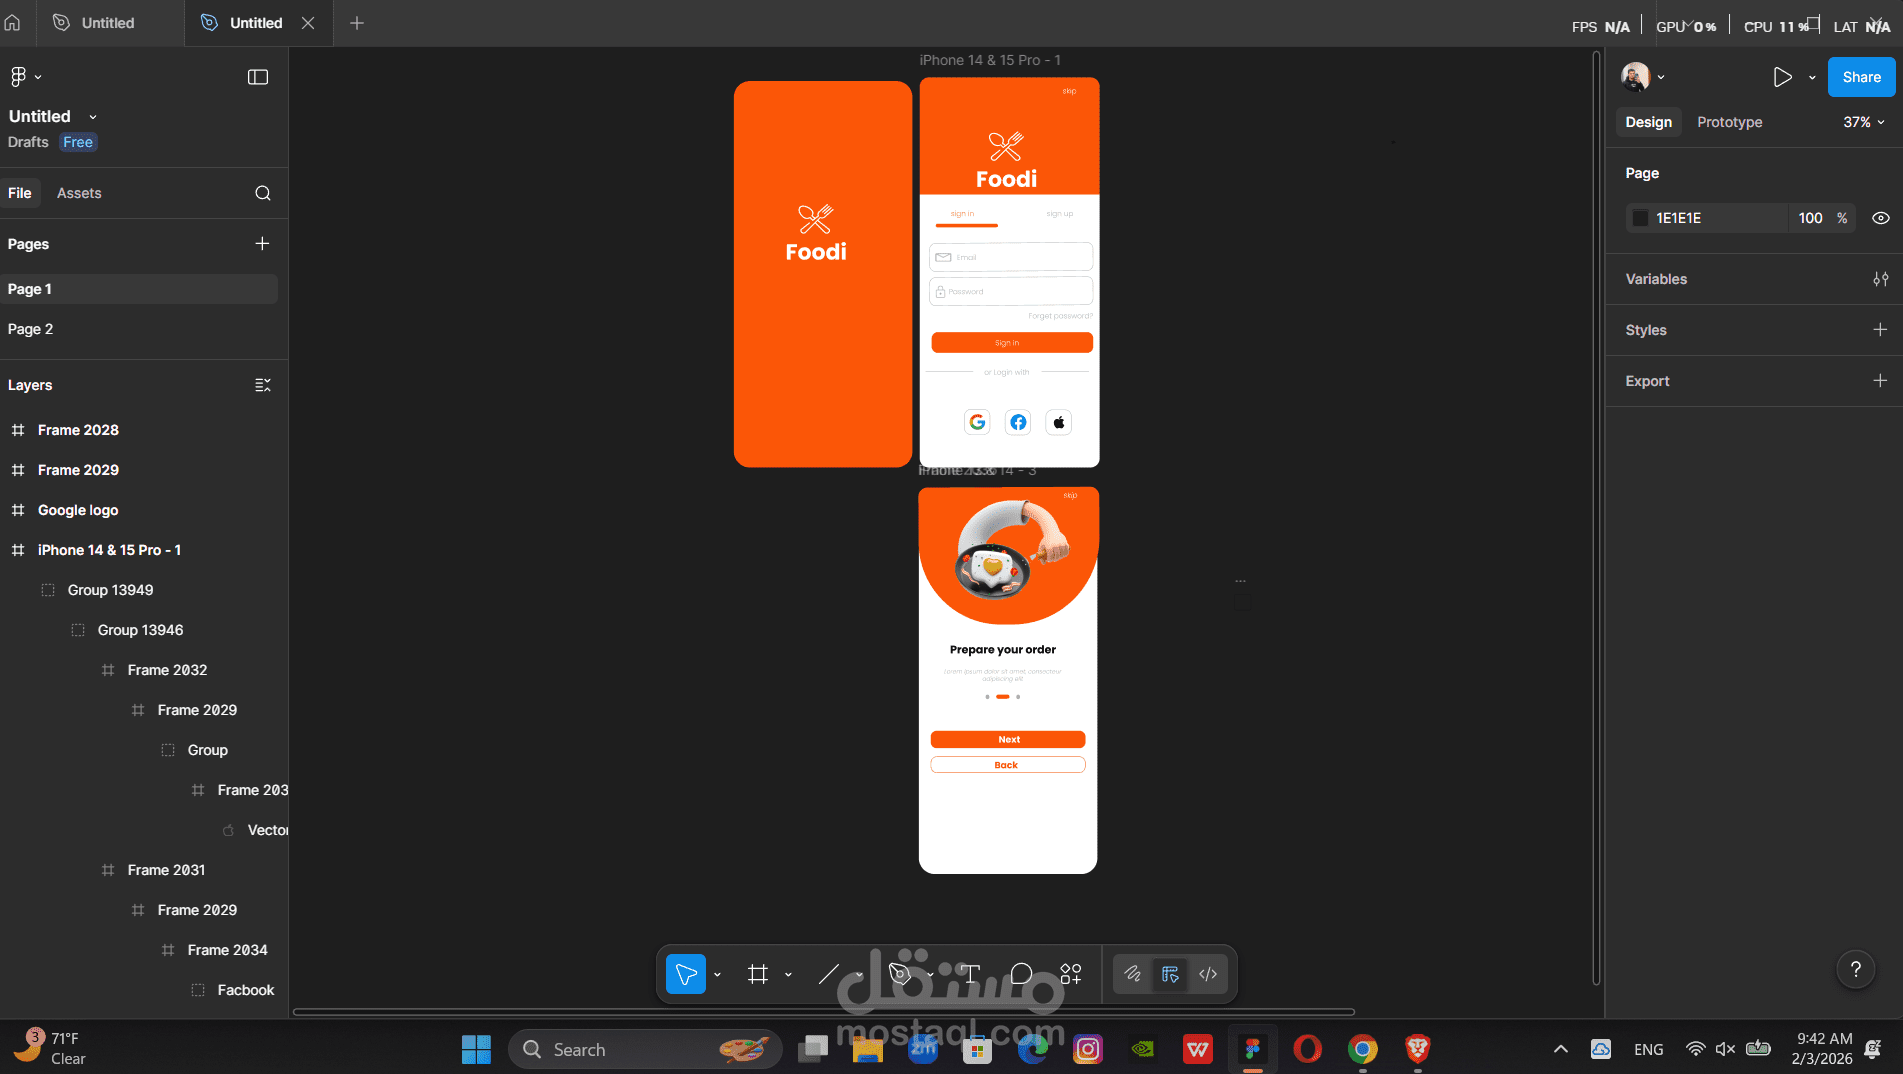Open Chrome from the taskbar
Viewport: 1903px width, 1074px height.
(1362, 1049)
